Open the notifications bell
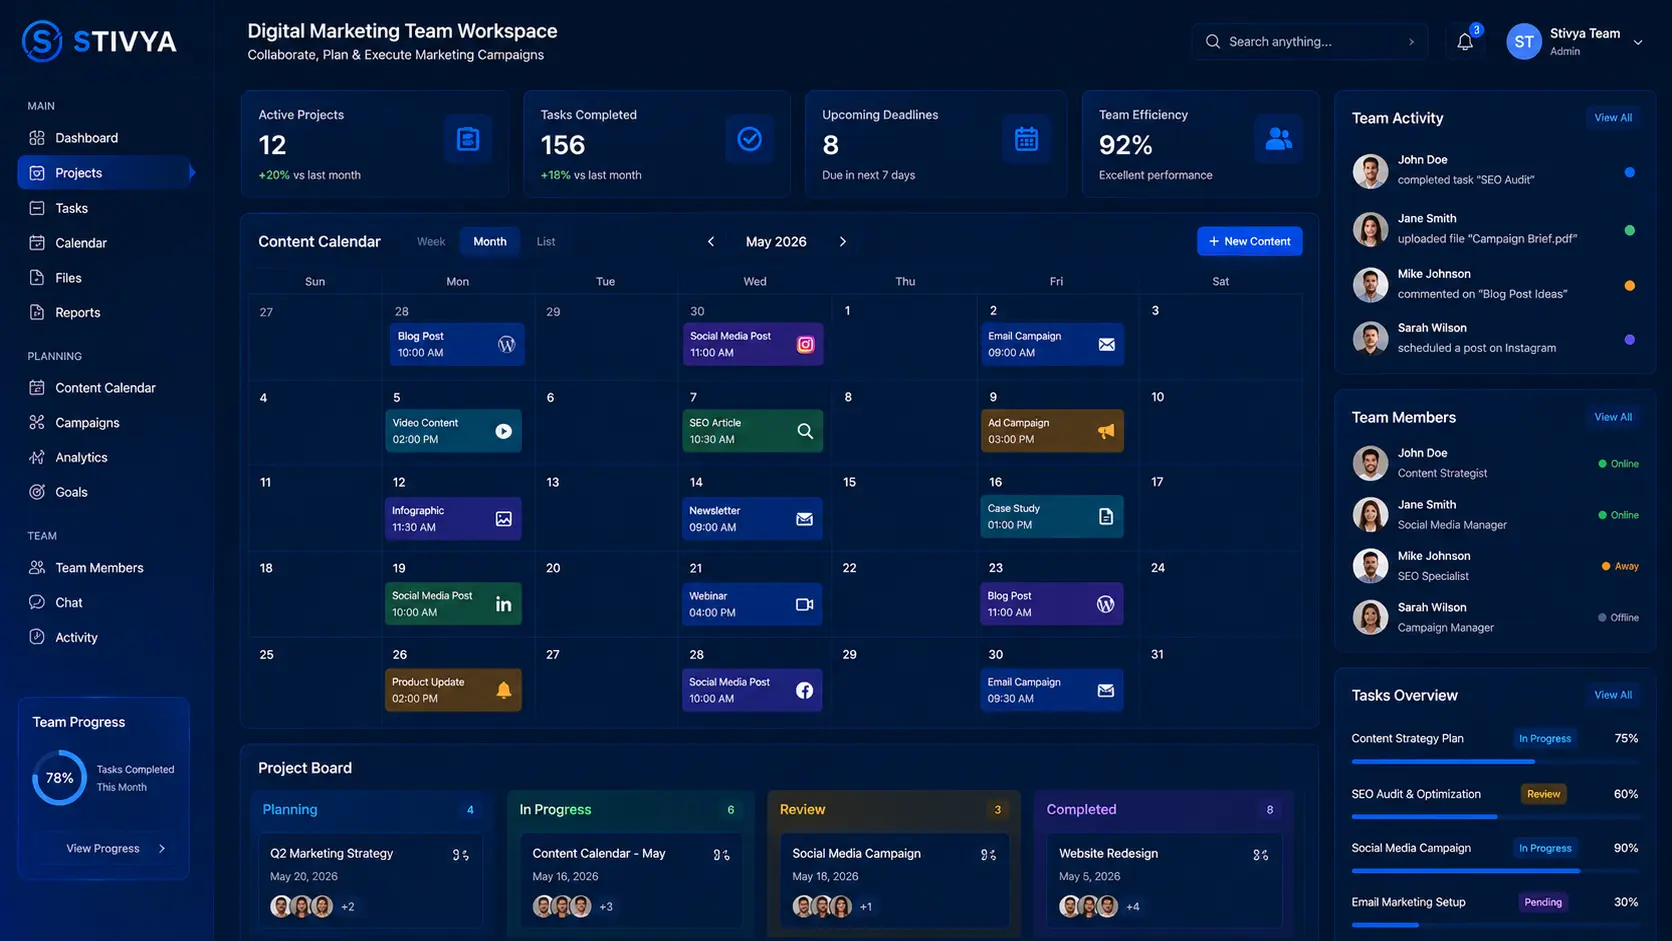The height and width of the screenshot is (941, 1672). pyautogui.click(x=1464, y=42)
